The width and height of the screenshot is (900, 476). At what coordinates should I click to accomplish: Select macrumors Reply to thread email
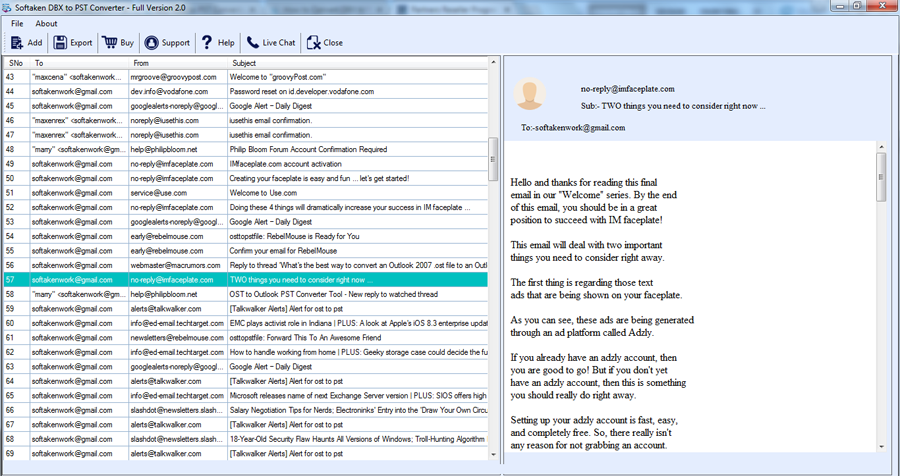tap(246, 265)
